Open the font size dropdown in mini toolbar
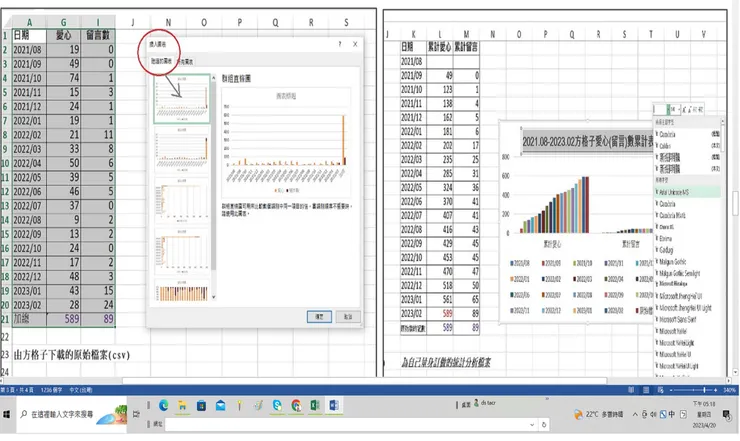 click(679, 109)
